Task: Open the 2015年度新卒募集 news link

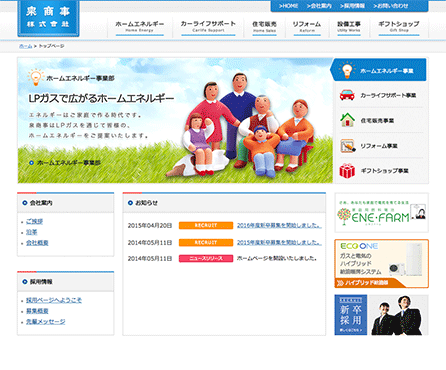Action: coord(279,243)
